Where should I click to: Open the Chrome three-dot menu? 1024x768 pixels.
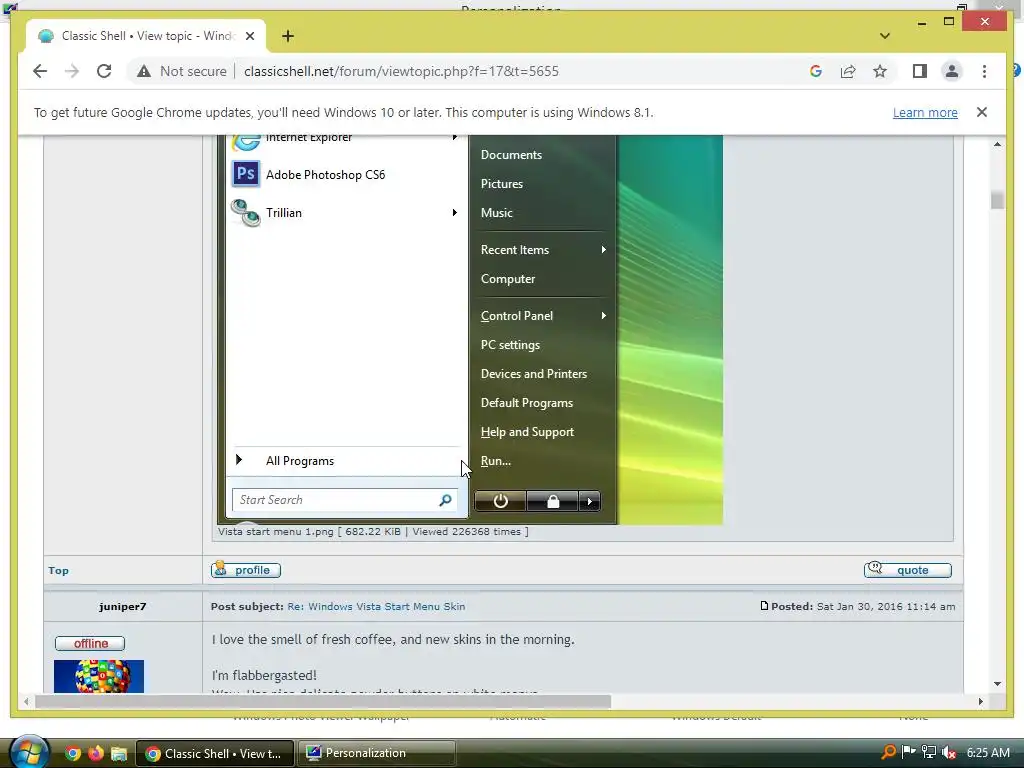(984, 71)
